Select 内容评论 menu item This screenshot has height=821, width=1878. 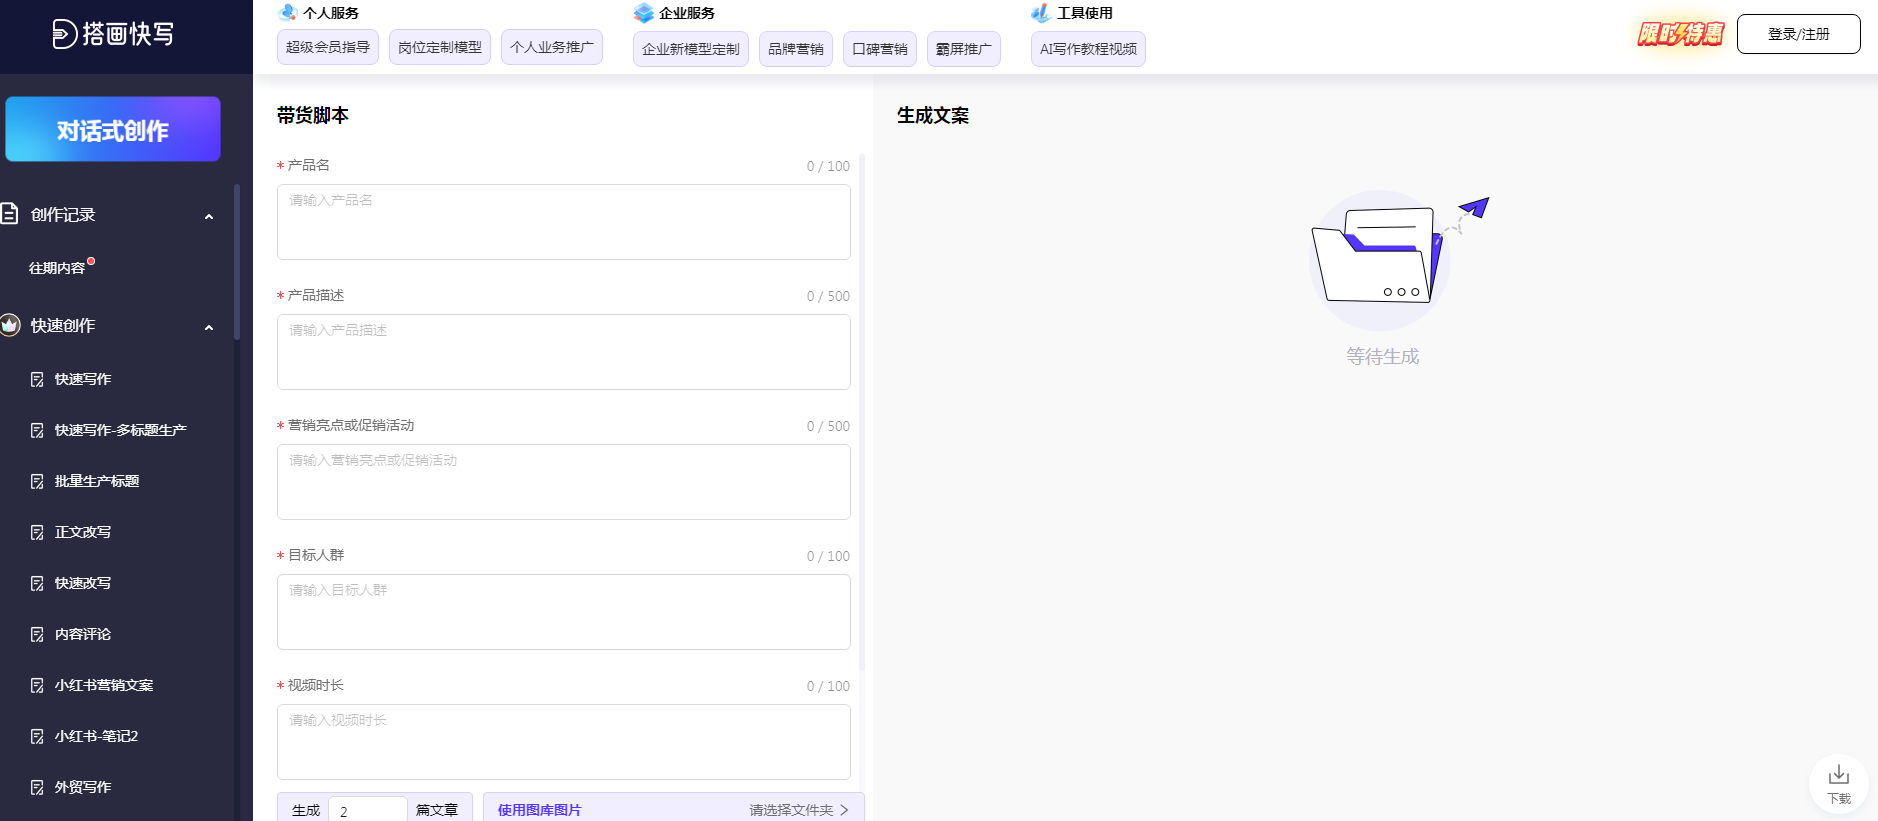click(83, 634)
